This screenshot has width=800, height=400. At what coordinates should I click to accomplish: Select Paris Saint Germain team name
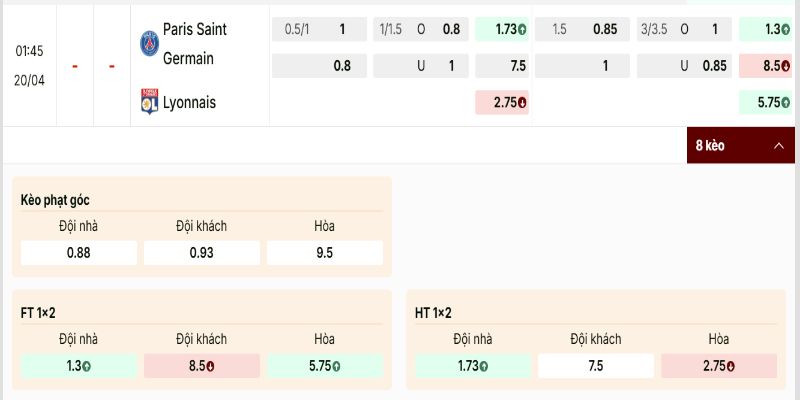[x=197, y=44]
